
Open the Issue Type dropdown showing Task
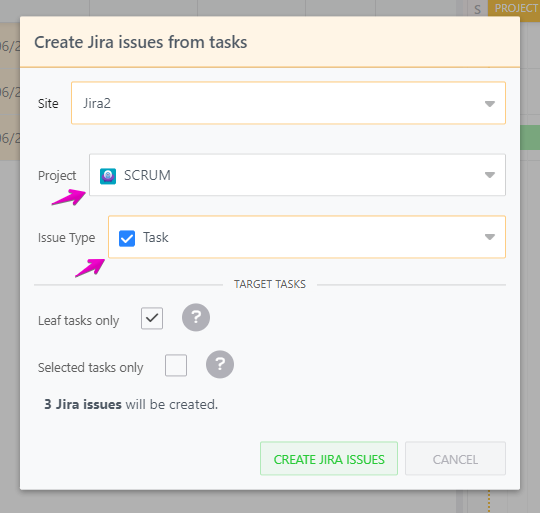click(x=307, y=237)
